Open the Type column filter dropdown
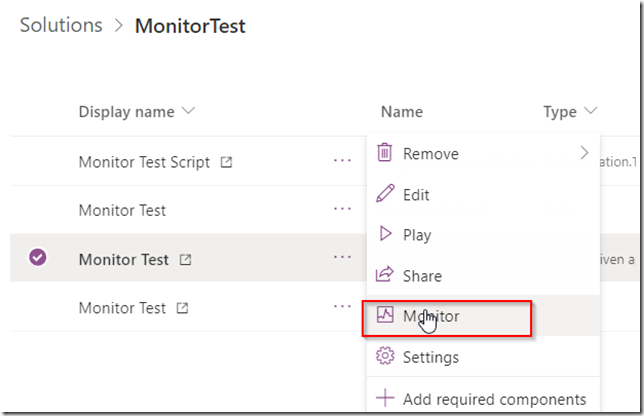The height and width of the screenshot is (416, 644). [x=591, y=110]
